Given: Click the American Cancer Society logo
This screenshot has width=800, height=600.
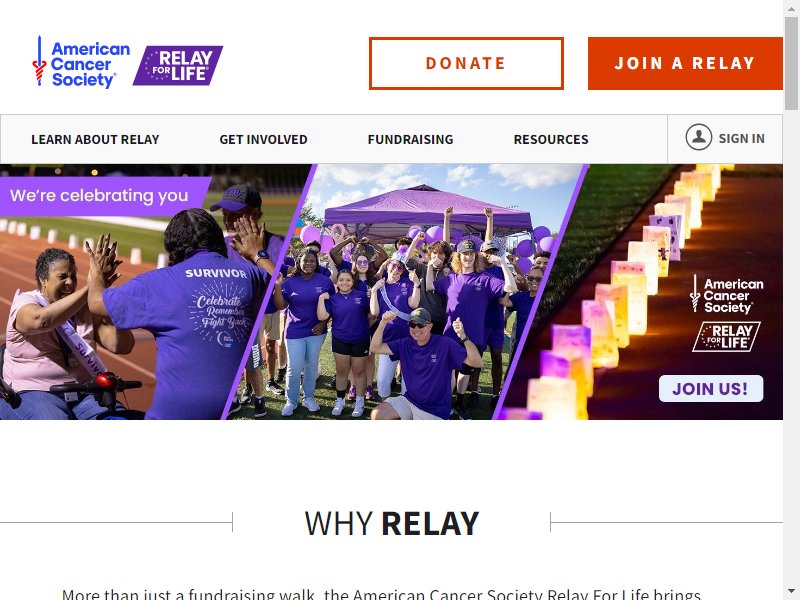Looking at the screenshot, I should tap(81, 63).
